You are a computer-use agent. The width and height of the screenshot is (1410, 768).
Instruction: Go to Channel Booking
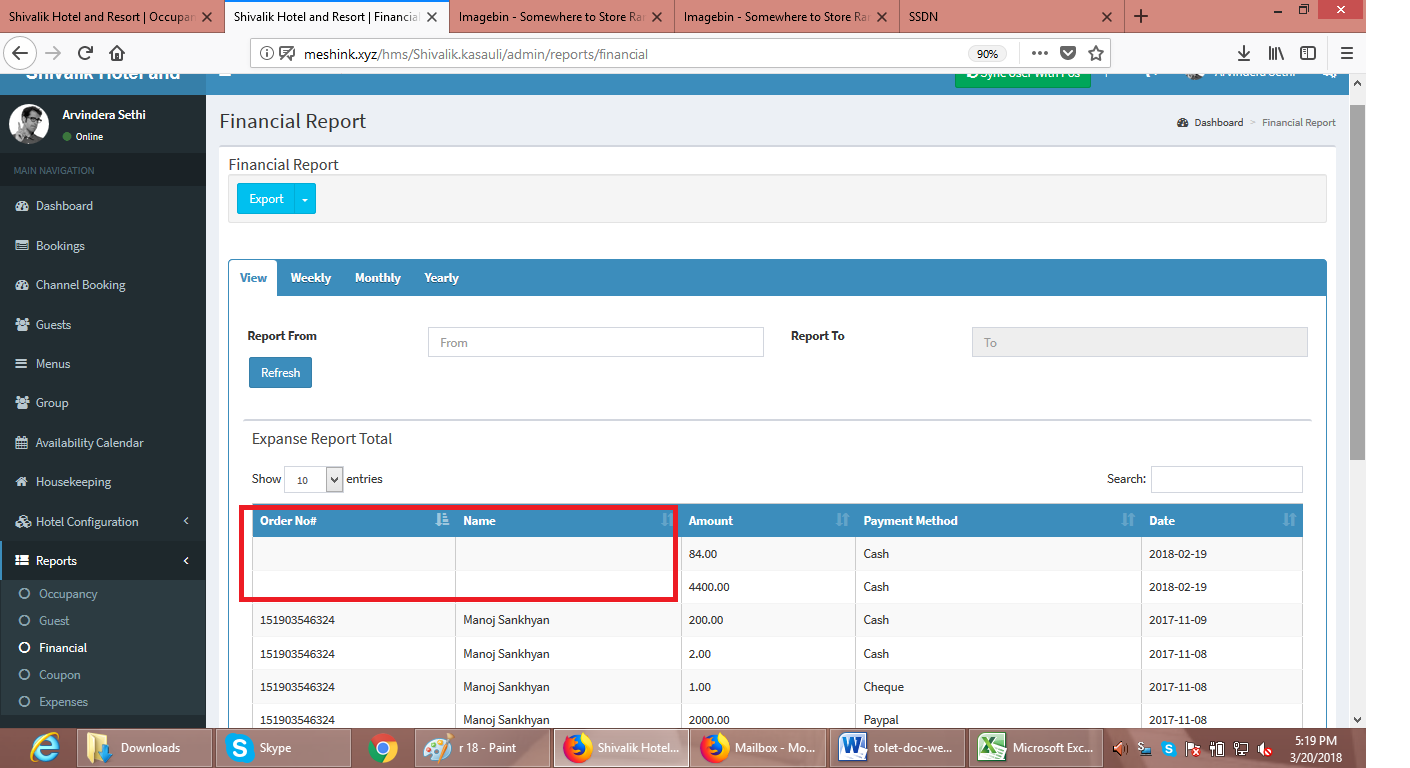(80, 285)
